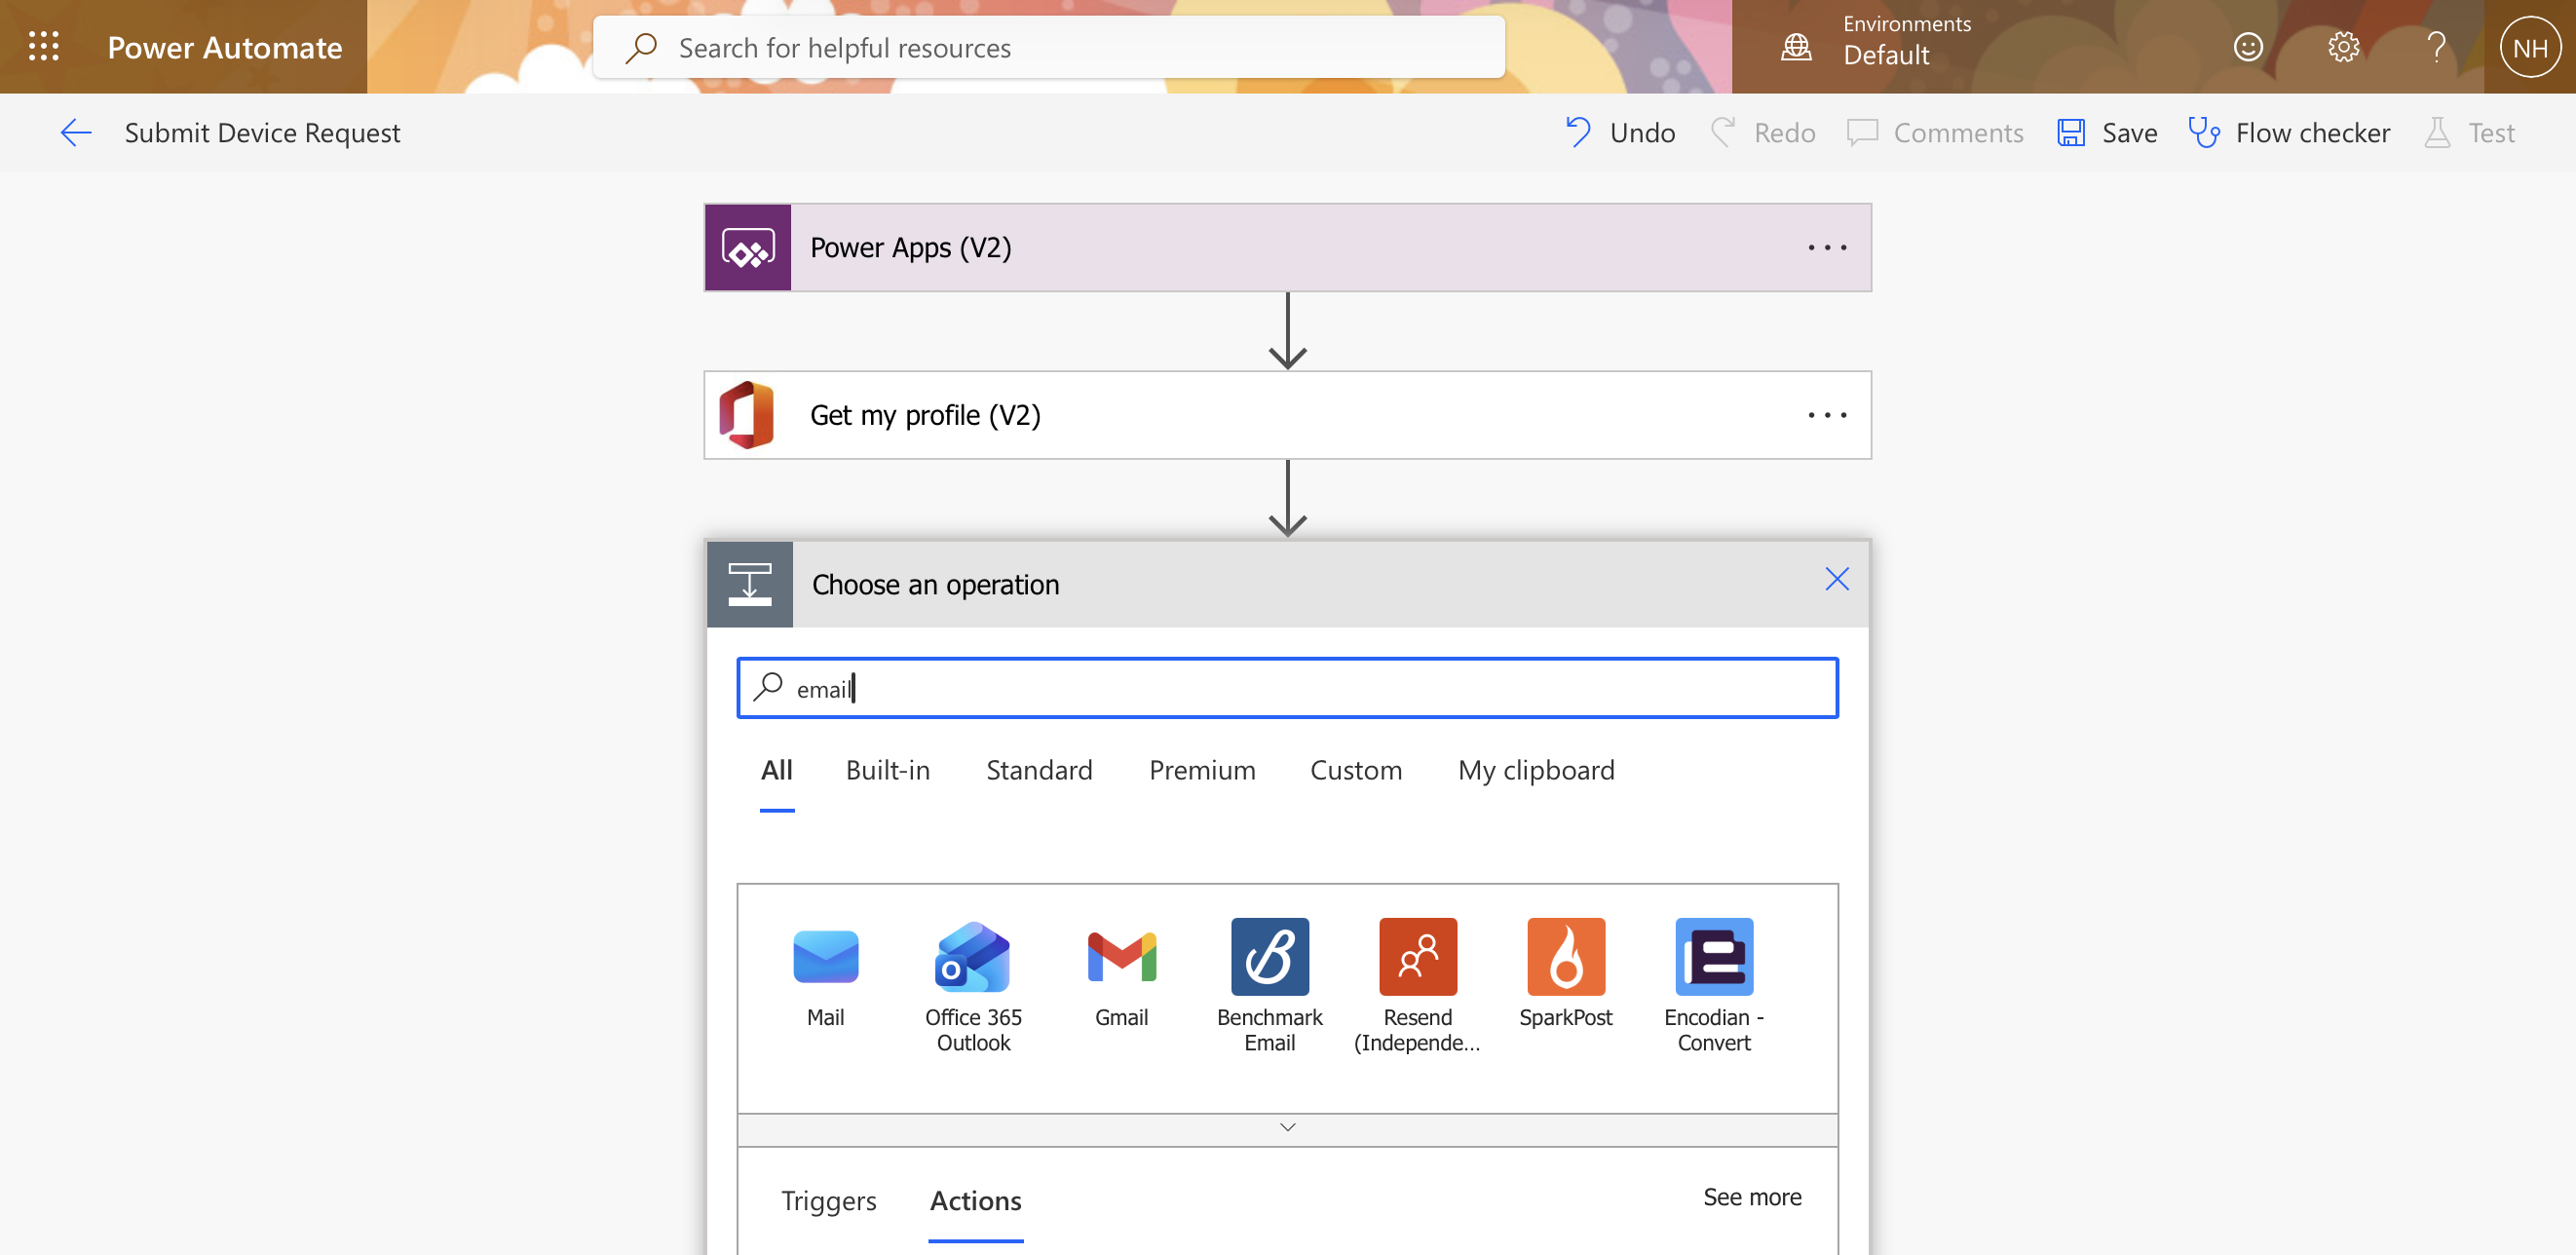This screenshot has height=1255, width=2576.
Task: Open Settings gear in header
Action: click(2343, 47)
